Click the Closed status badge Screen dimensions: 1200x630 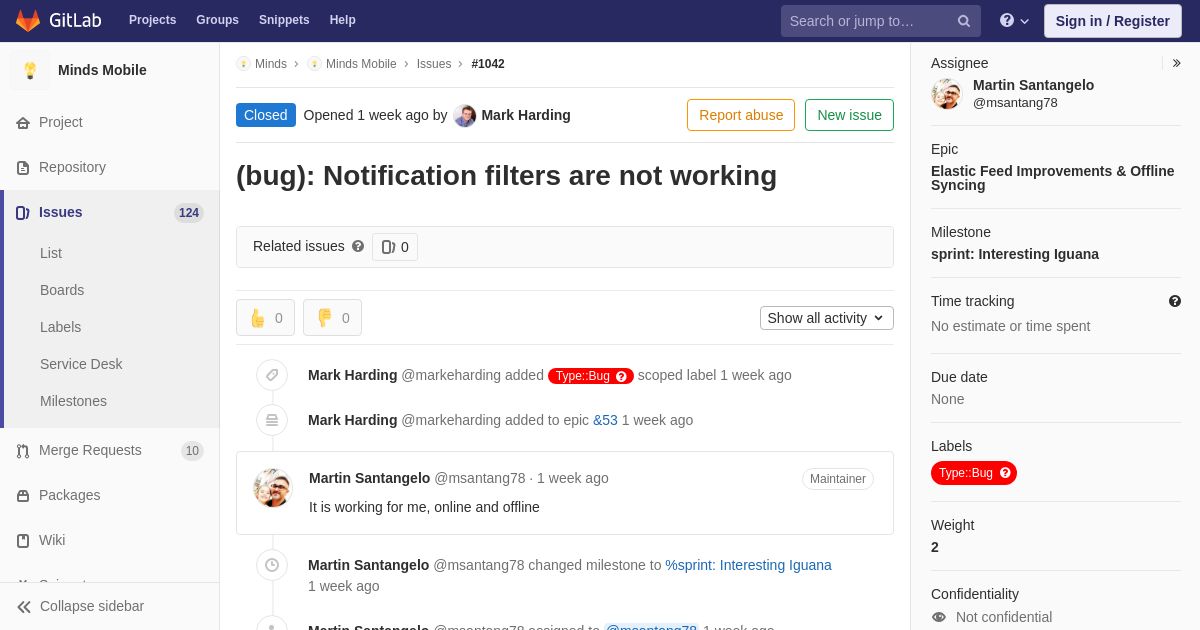(x=266, y=115)
